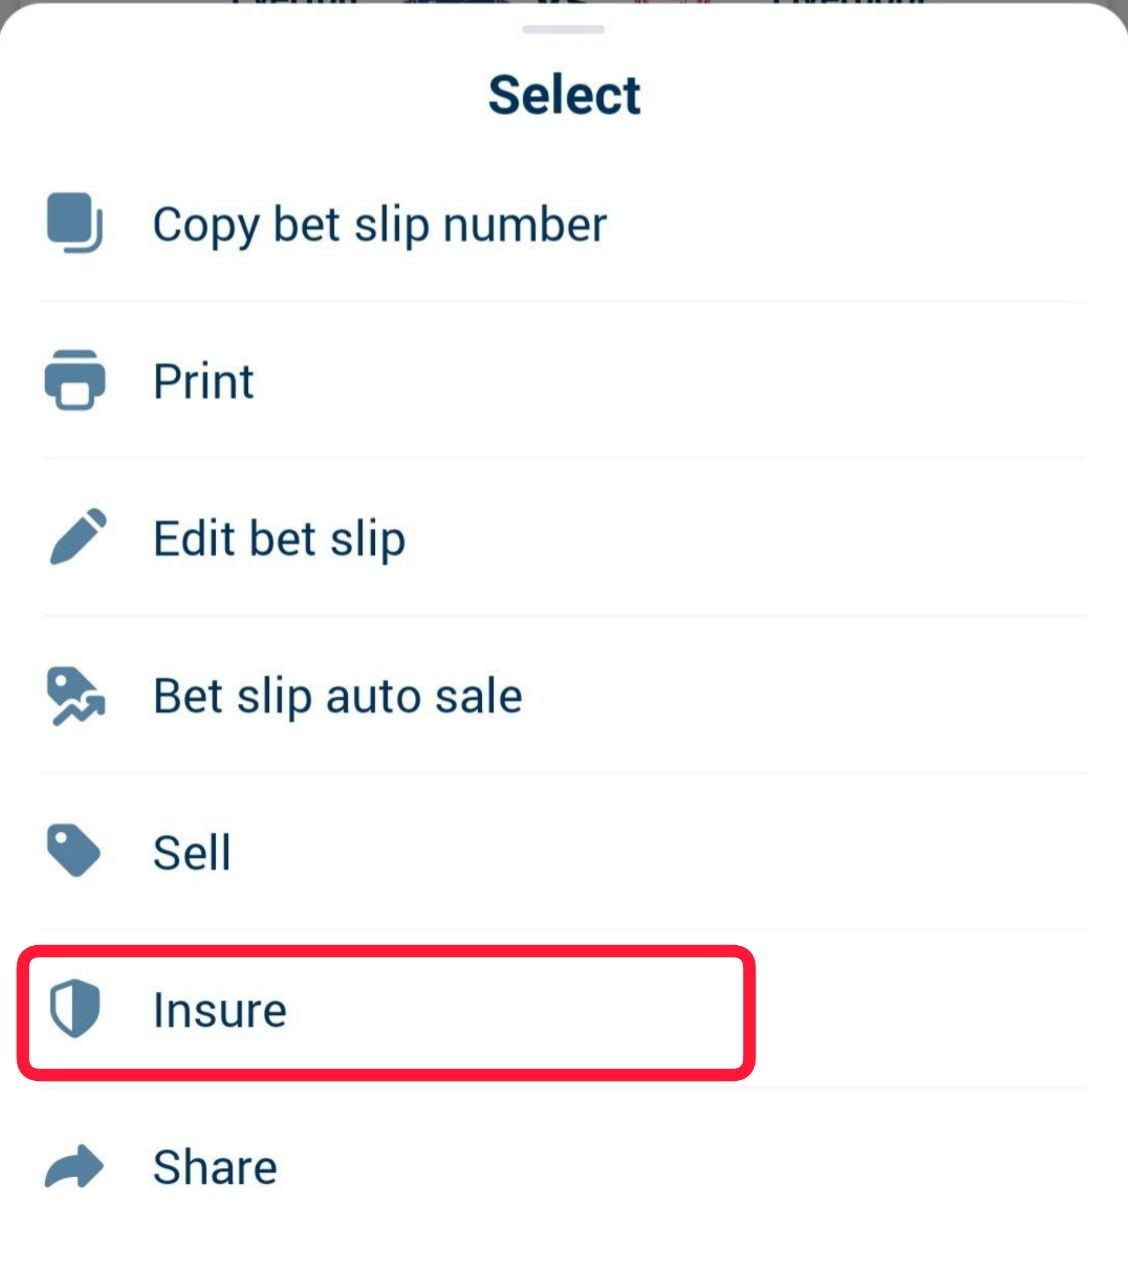The width and height of the screenshot is (1128, 1280).
Task: Tap the Sell price tag icon
Action: tap(74, 852)
